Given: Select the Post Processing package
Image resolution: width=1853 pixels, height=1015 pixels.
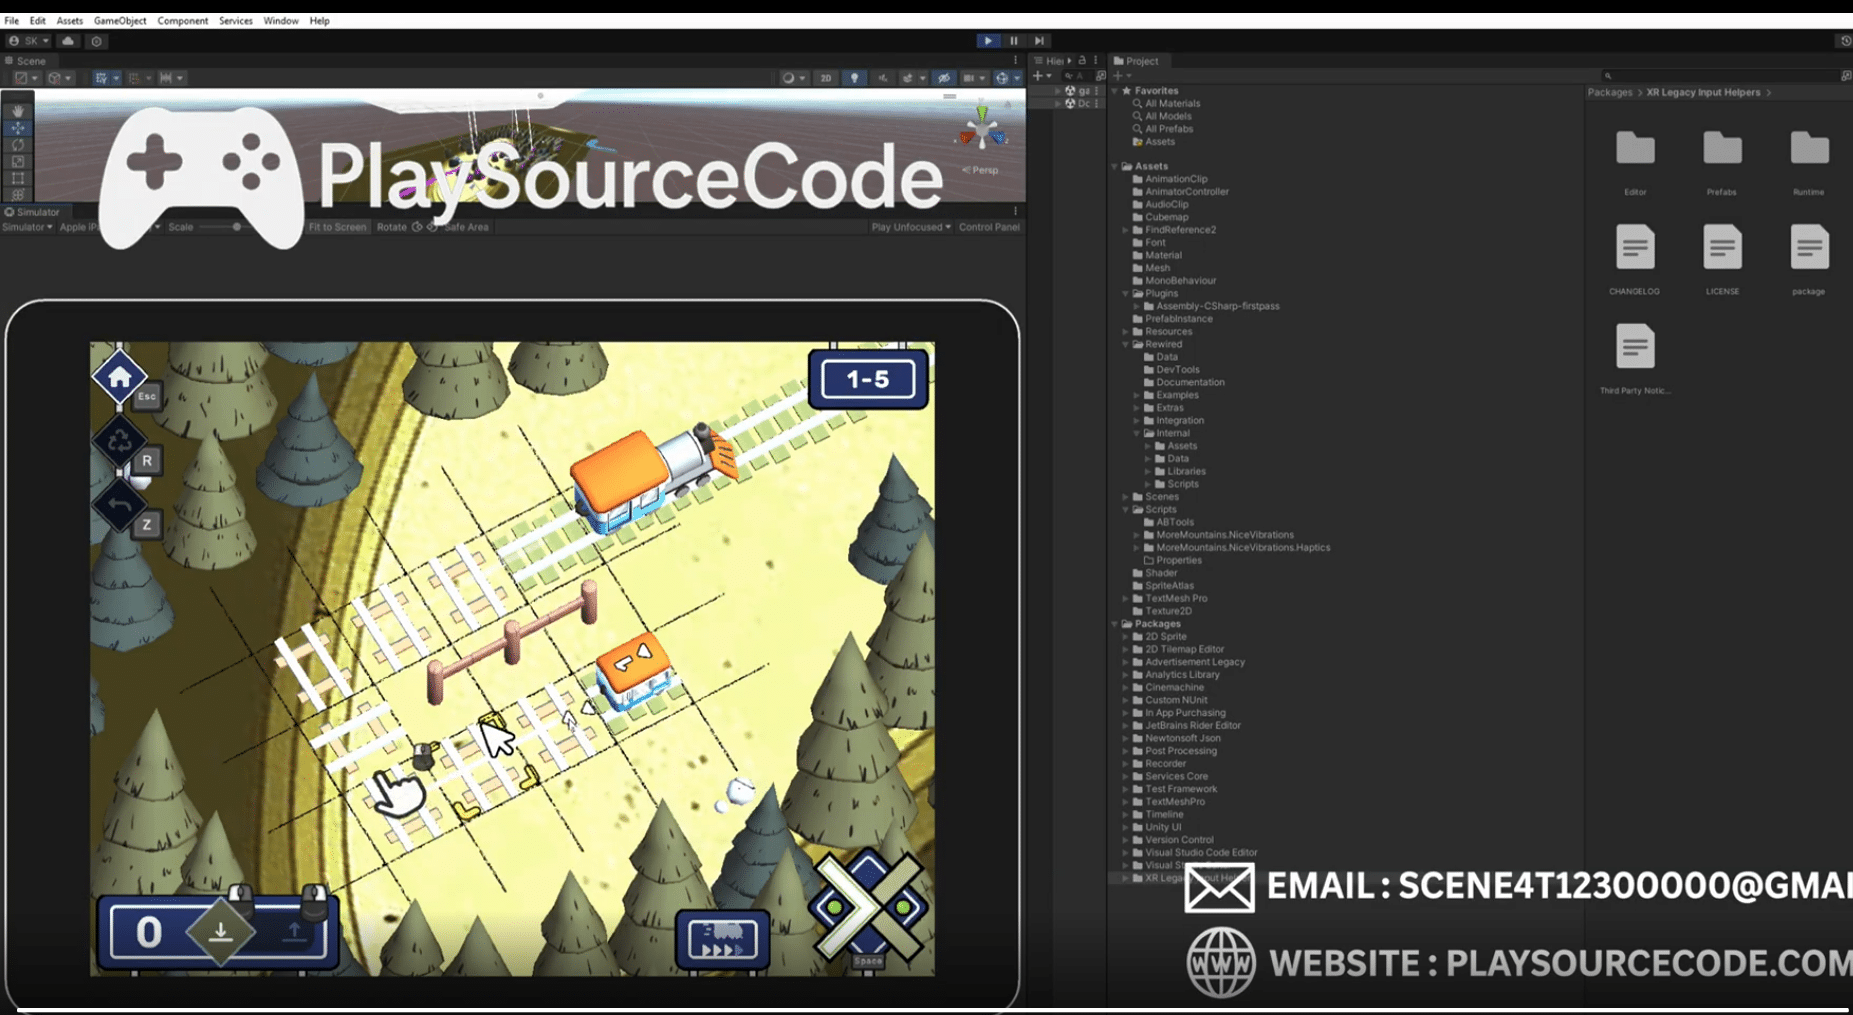Looking at the screenshot, I should point(1181,751).
